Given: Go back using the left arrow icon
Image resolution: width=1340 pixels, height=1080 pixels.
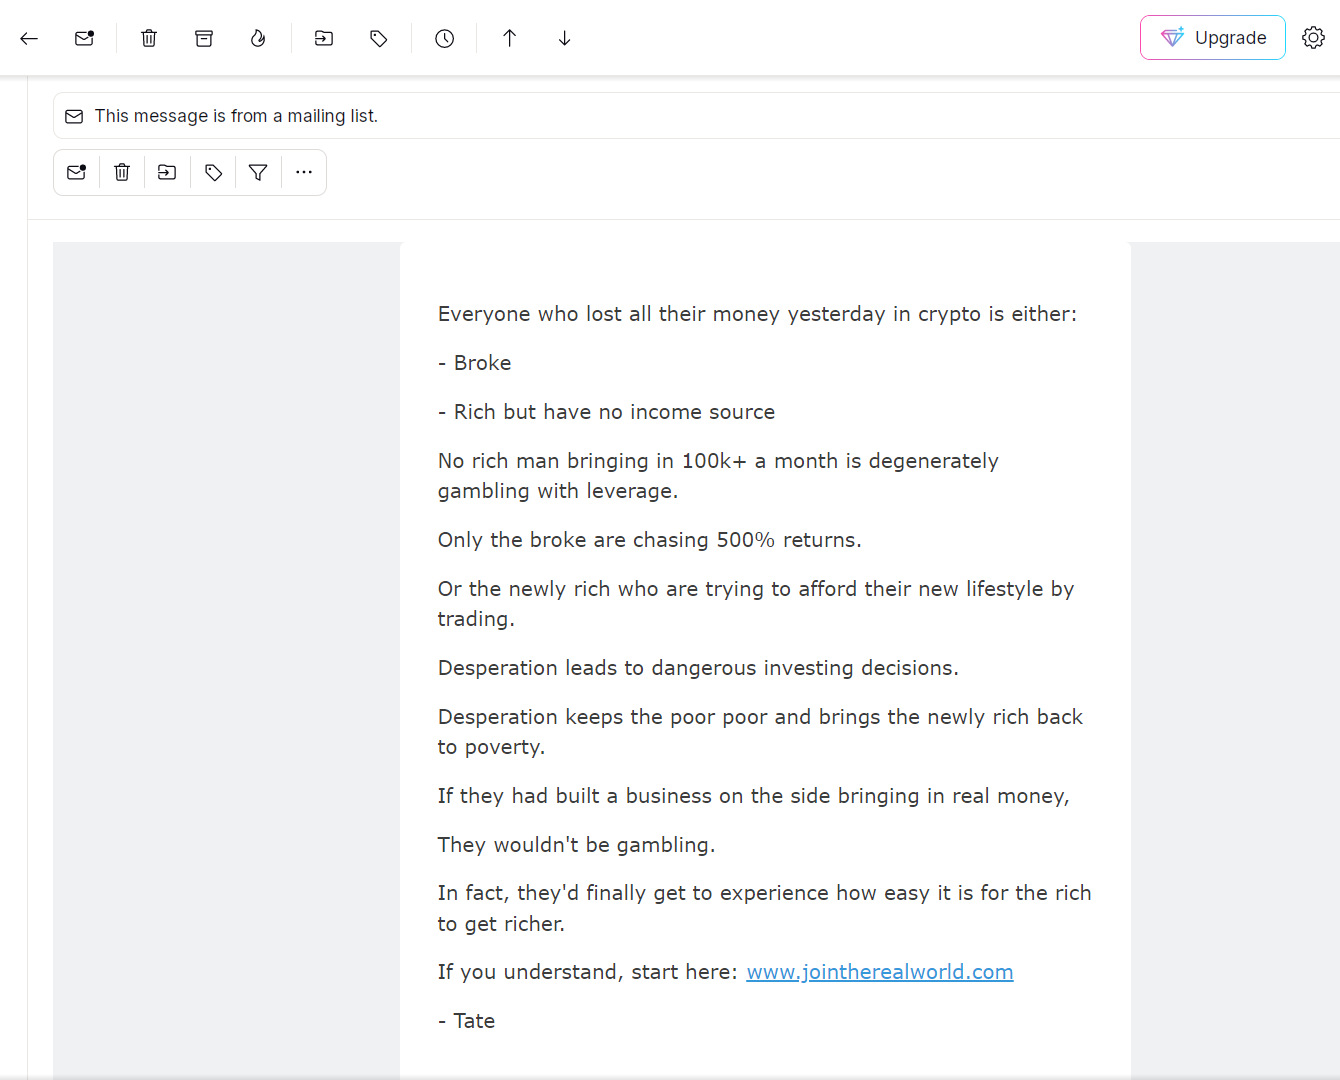Looking at the screenshot, I should (29, 38).
